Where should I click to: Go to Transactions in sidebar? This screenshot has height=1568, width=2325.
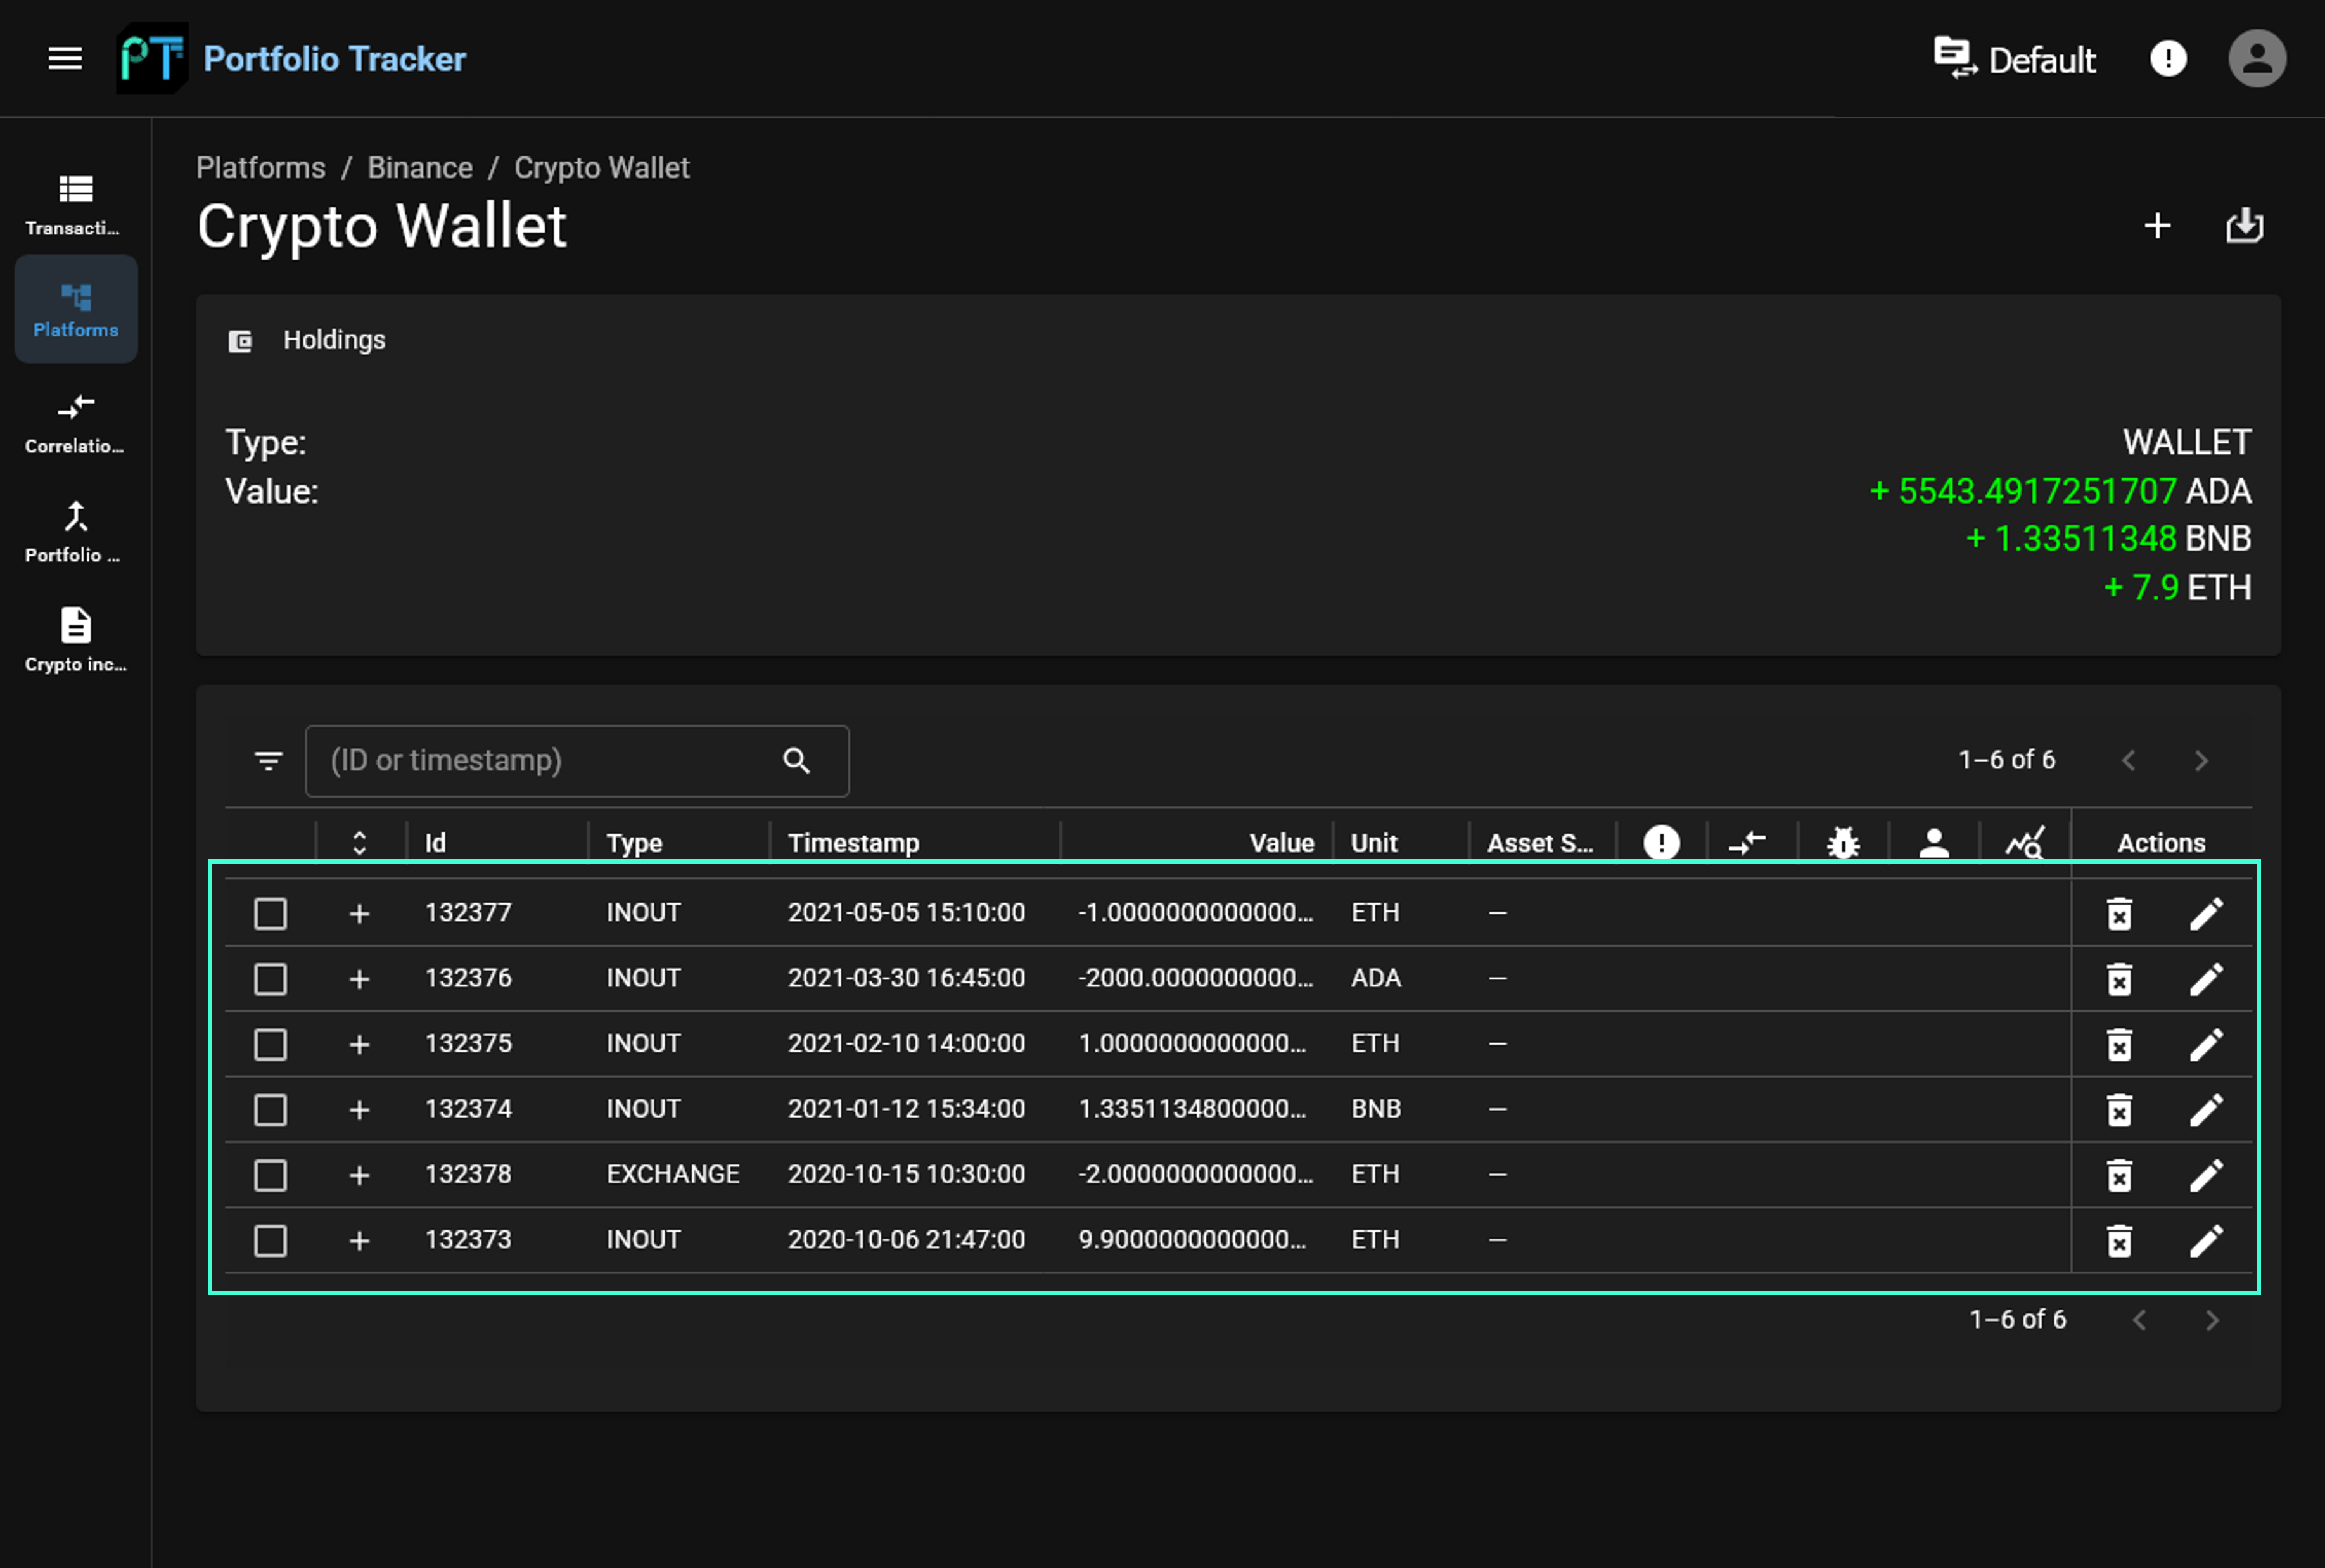coord(76,205)
